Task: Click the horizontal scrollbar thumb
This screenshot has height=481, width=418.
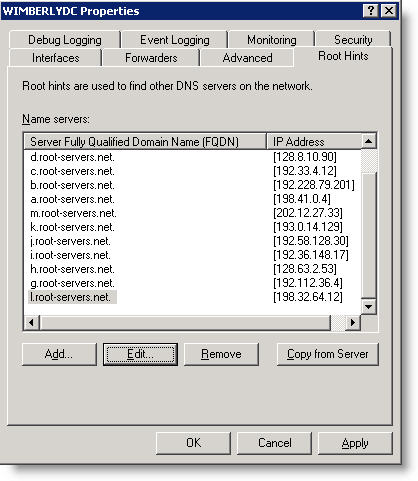Action: click(185, 322)
